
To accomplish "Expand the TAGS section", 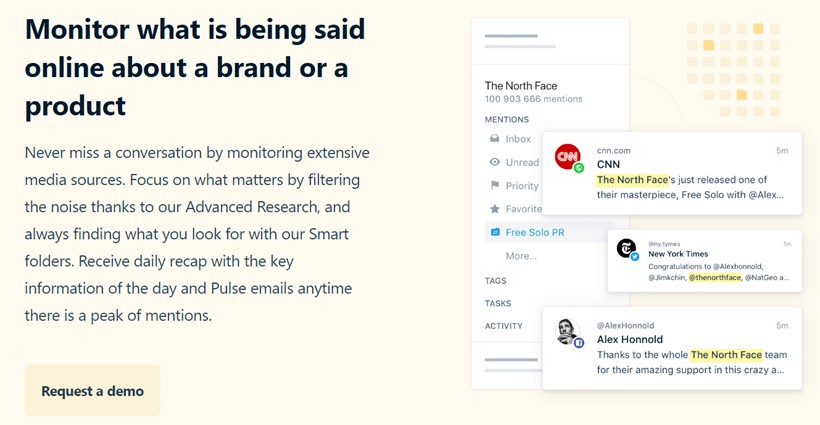I will [495, 281].
